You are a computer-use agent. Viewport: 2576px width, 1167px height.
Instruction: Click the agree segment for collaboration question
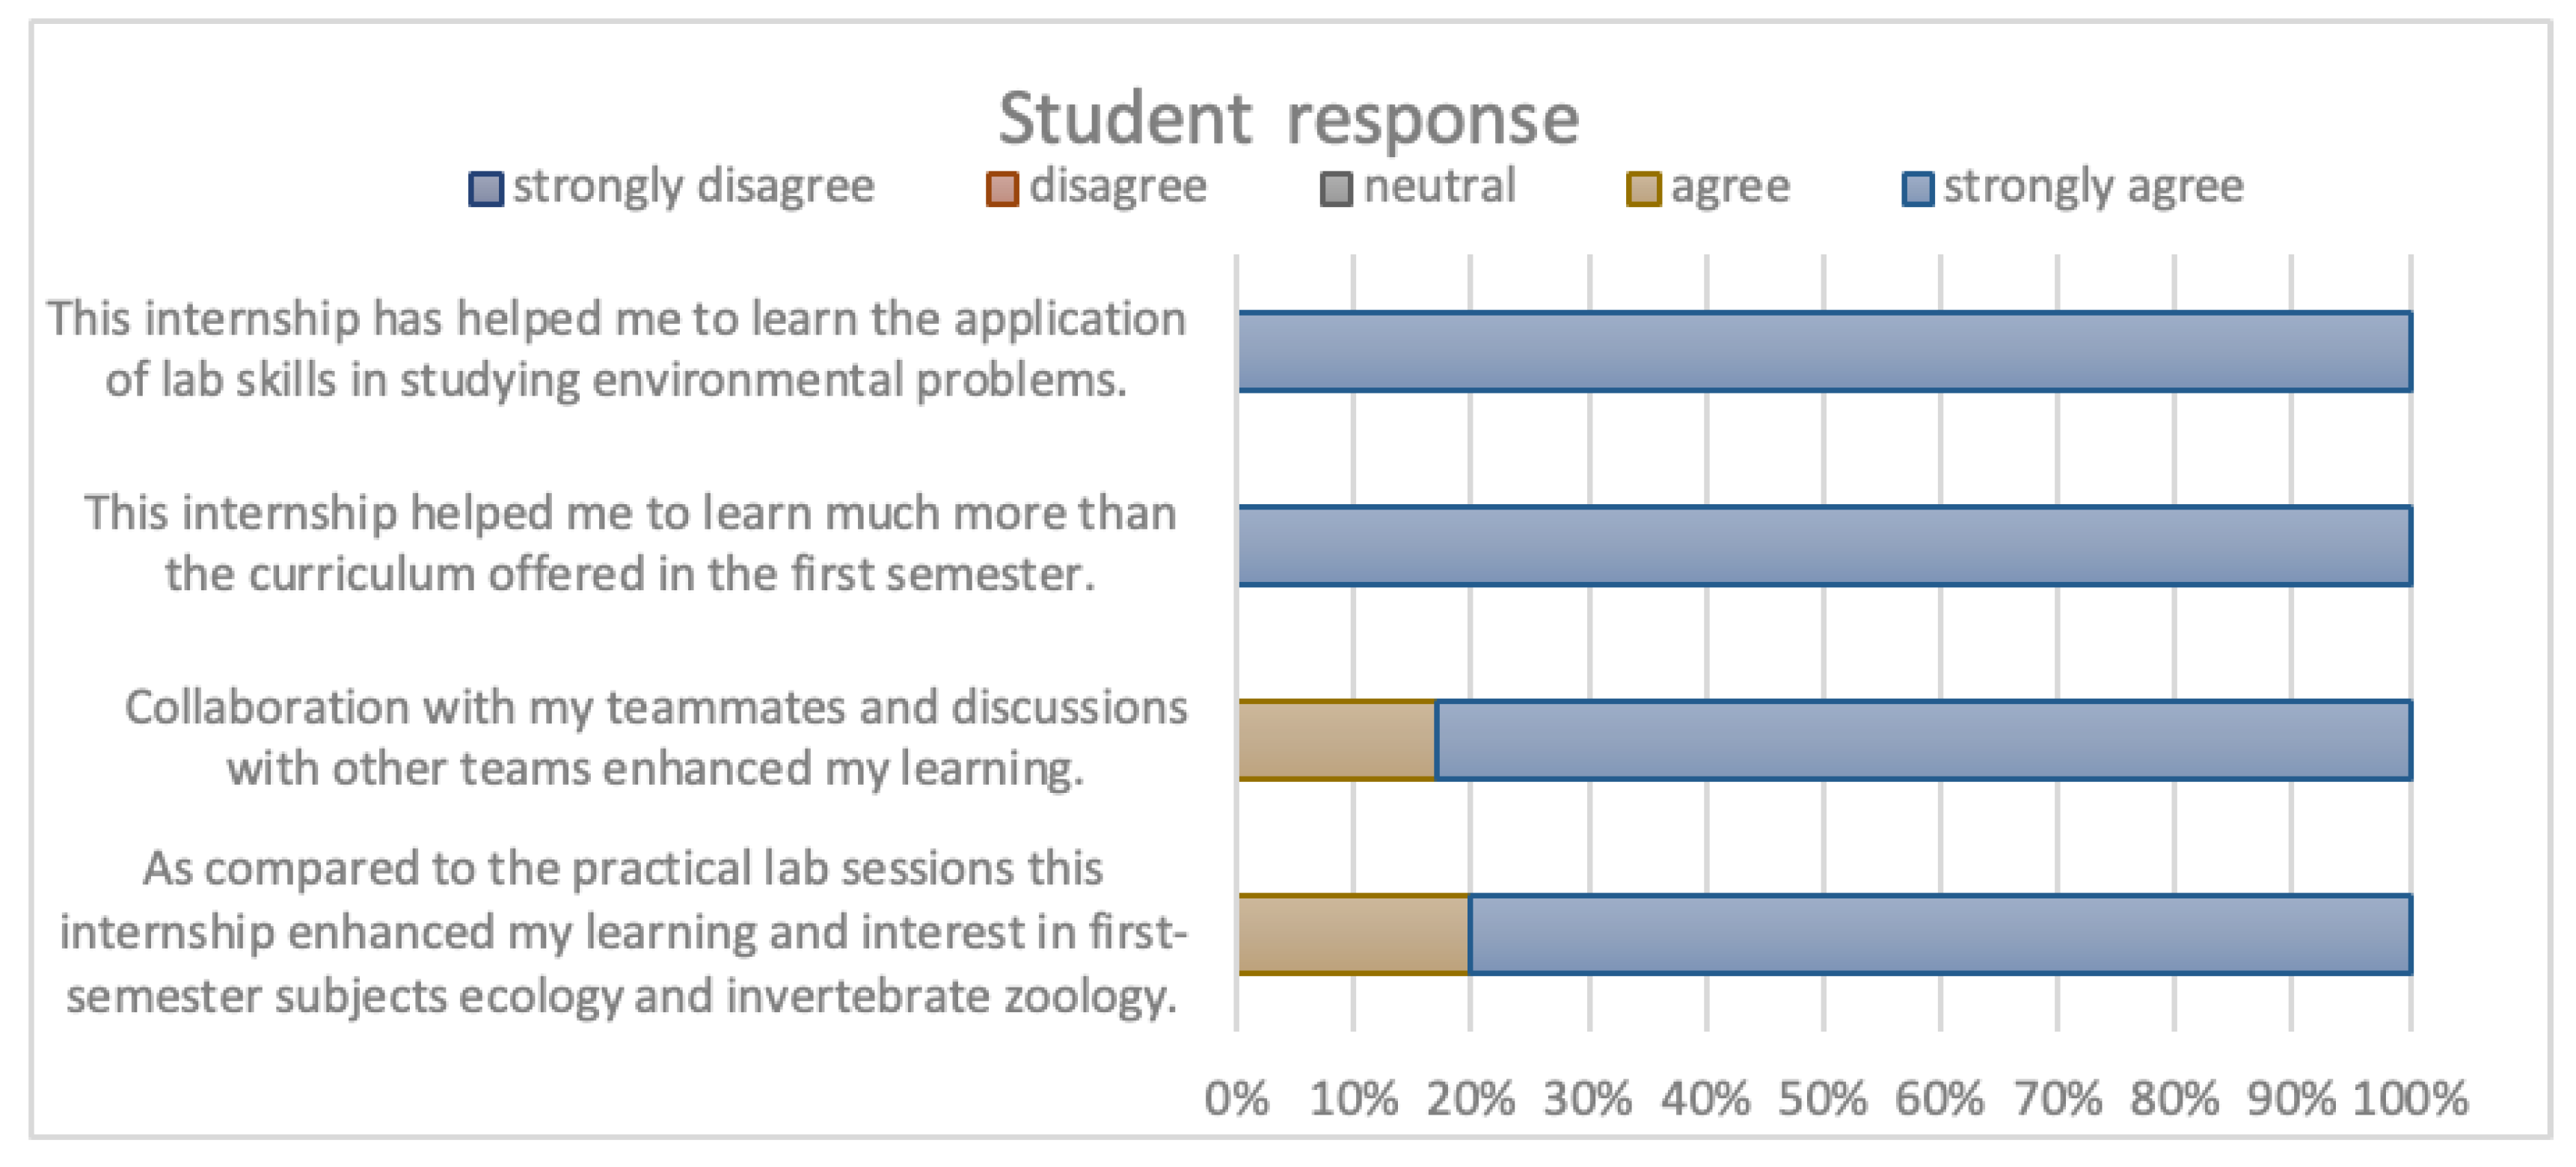point(1337,740)
